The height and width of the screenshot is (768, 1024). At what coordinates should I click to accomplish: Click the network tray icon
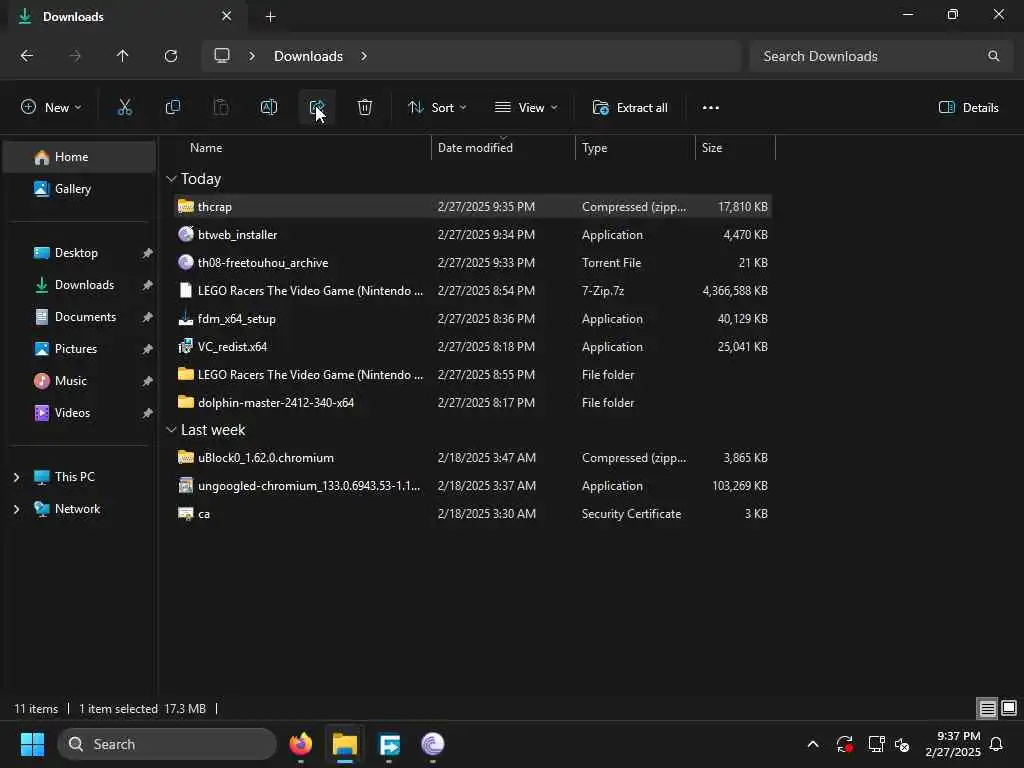pyautogui.click(x=876, y=744)
